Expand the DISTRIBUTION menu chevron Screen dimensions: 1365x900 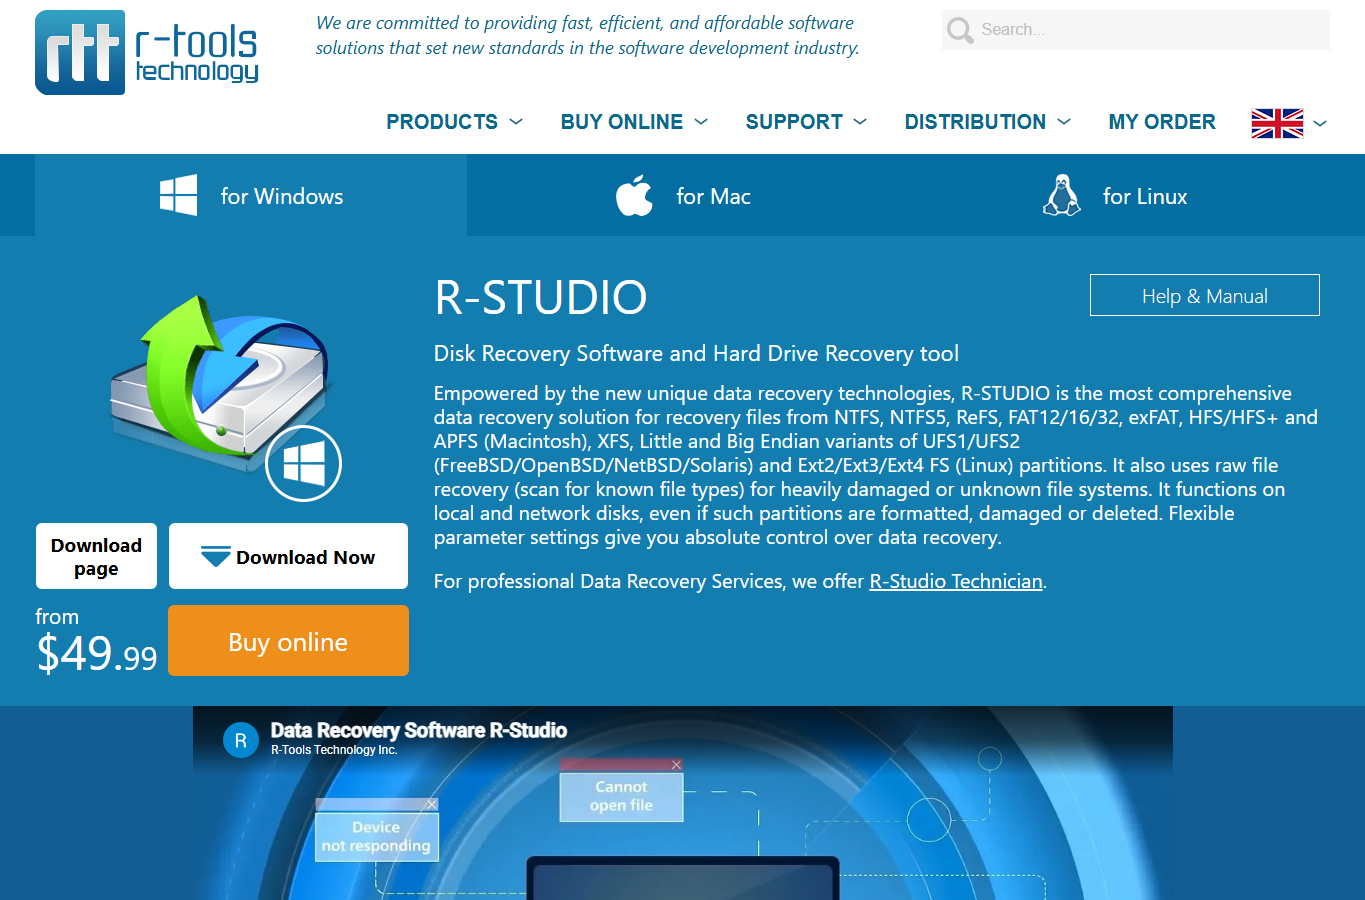(1064, 122)
